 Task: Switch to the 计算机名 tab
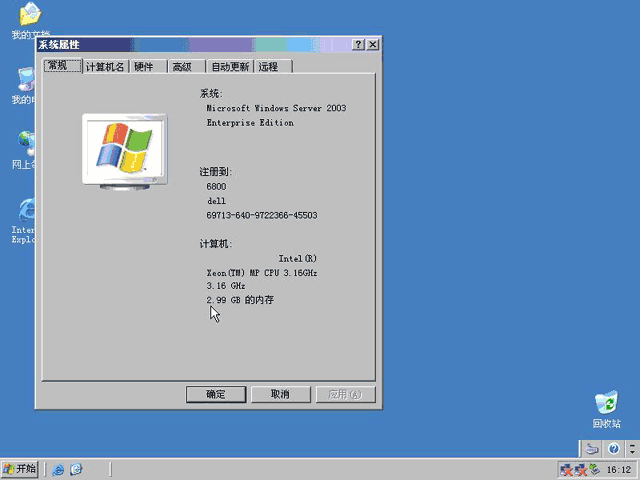[x=106, y=67]
